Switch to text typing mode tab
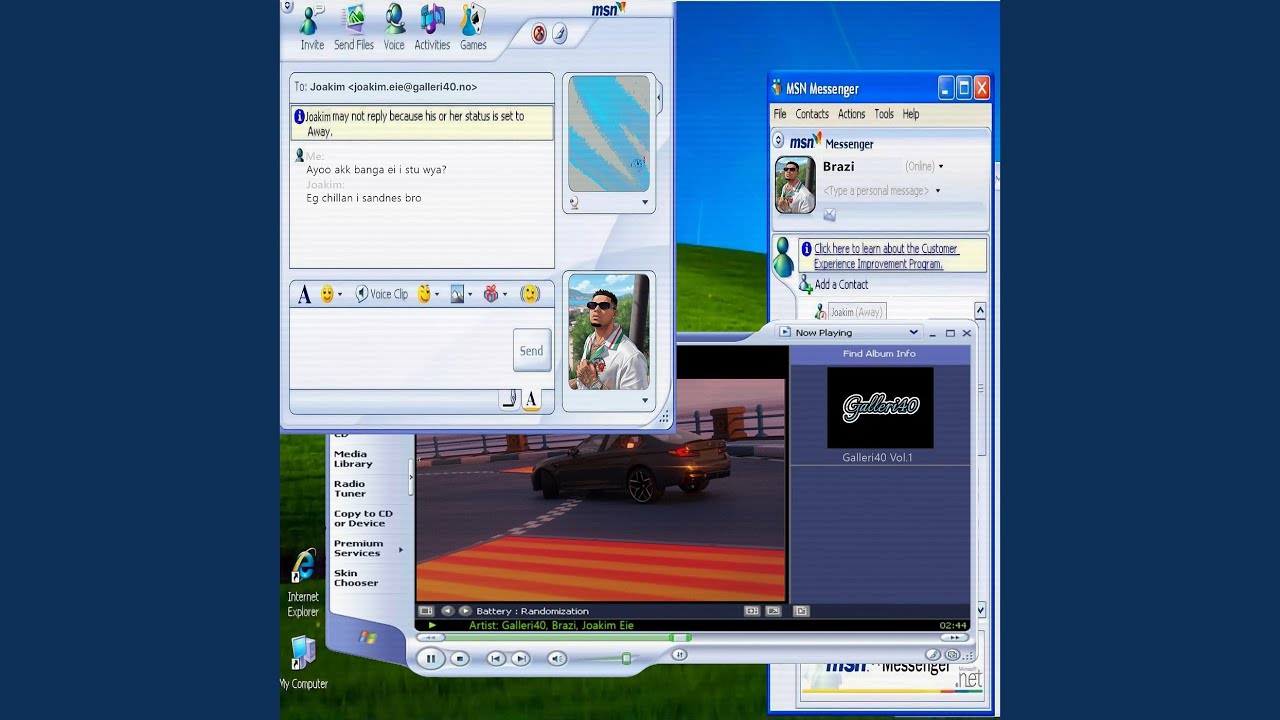This screenshot has height=720, width=1280. [531, 400]
